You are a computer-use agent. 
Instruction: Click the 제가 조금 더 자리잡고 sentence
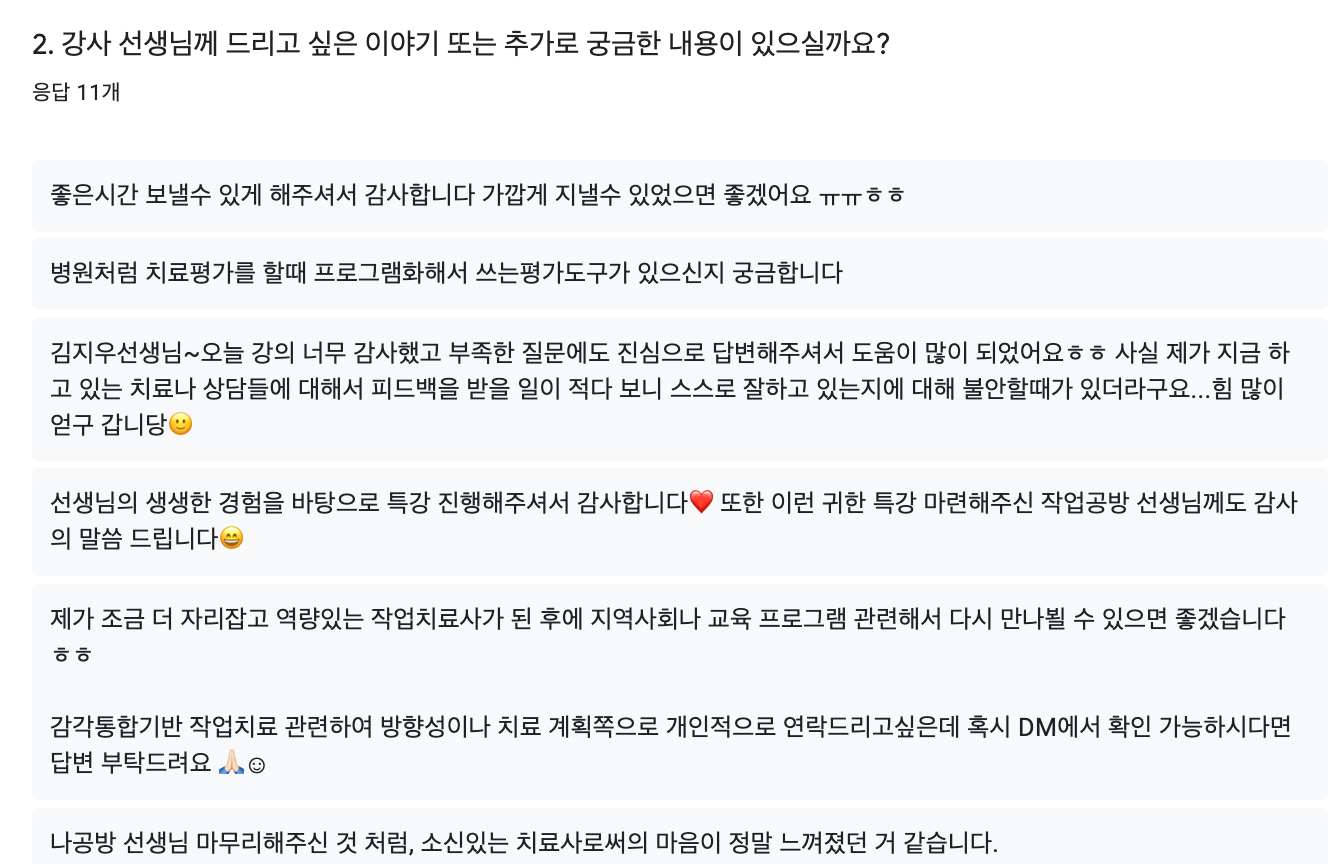tap(668, 619)
